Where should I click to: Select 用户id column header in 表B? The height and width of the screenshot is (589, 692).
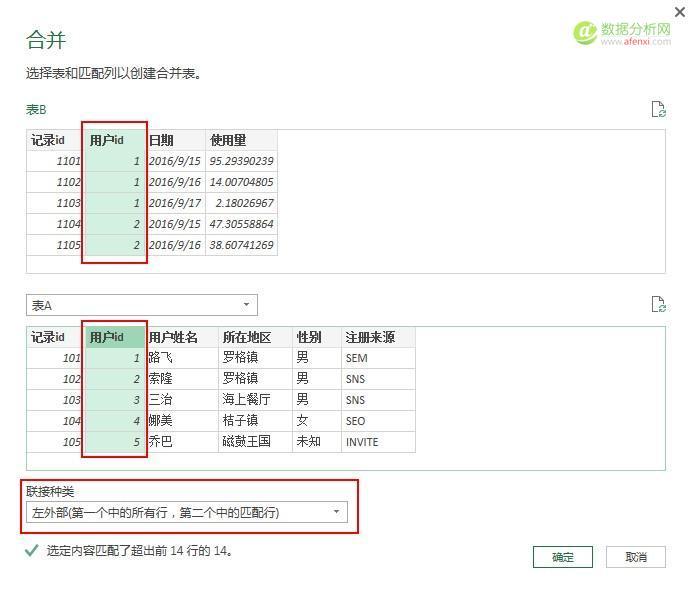point(115,140)
